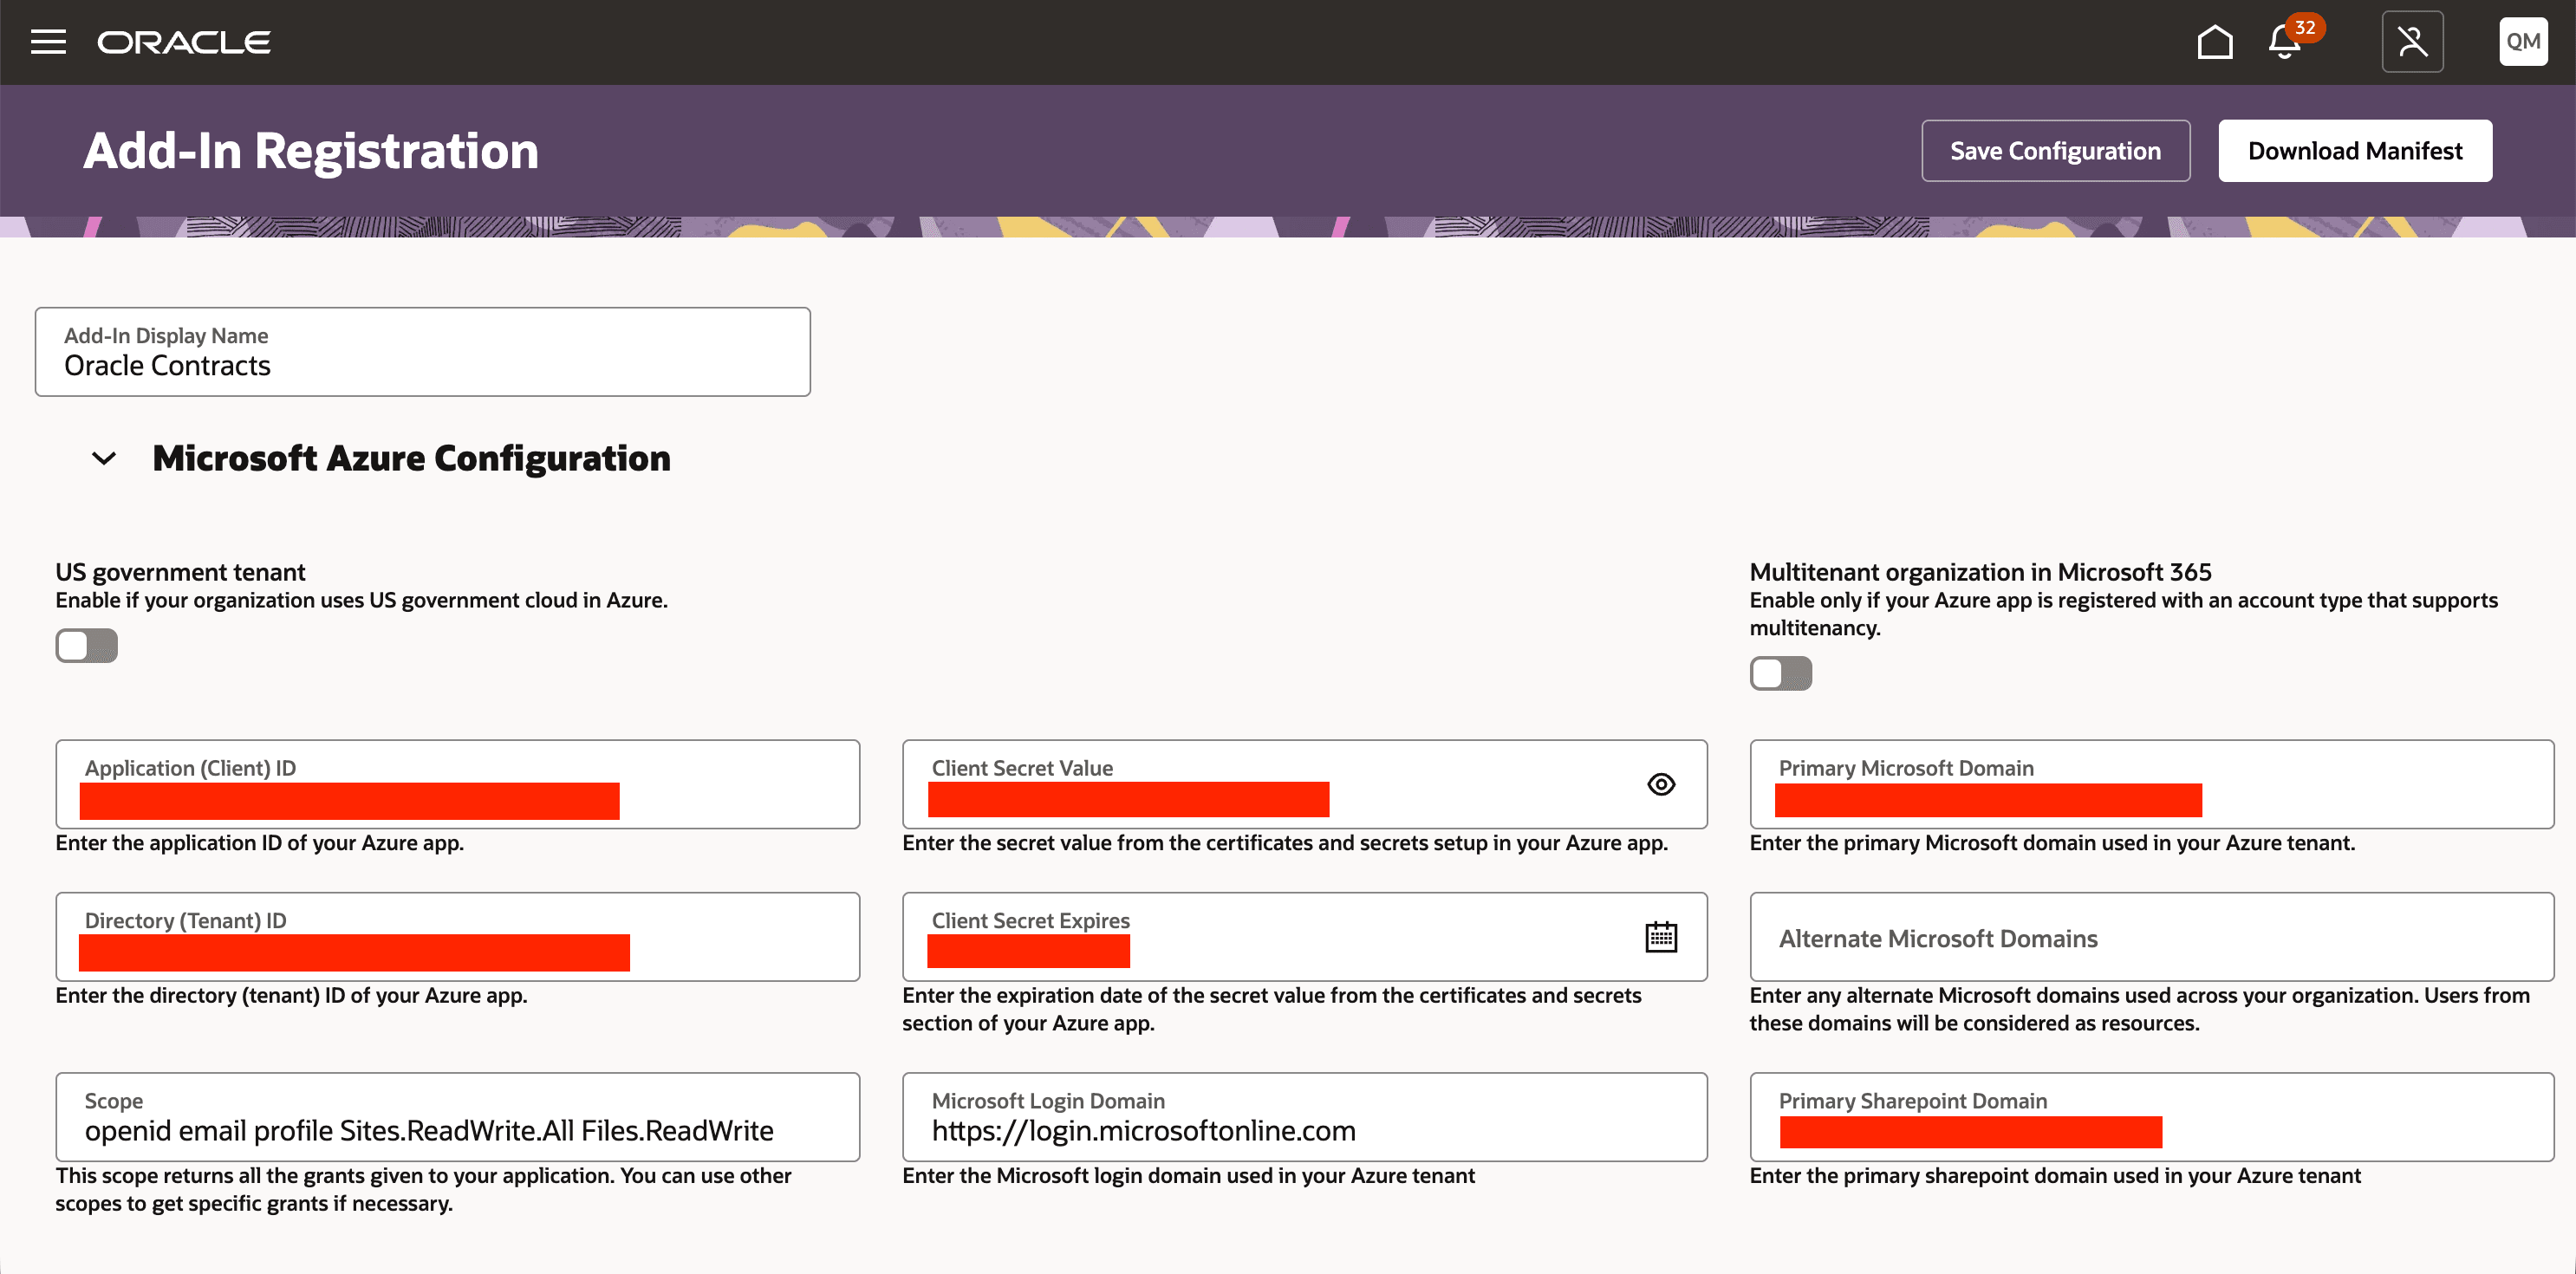
Task: Open the QM user profile menu
Action: (x=2523, y=42)
